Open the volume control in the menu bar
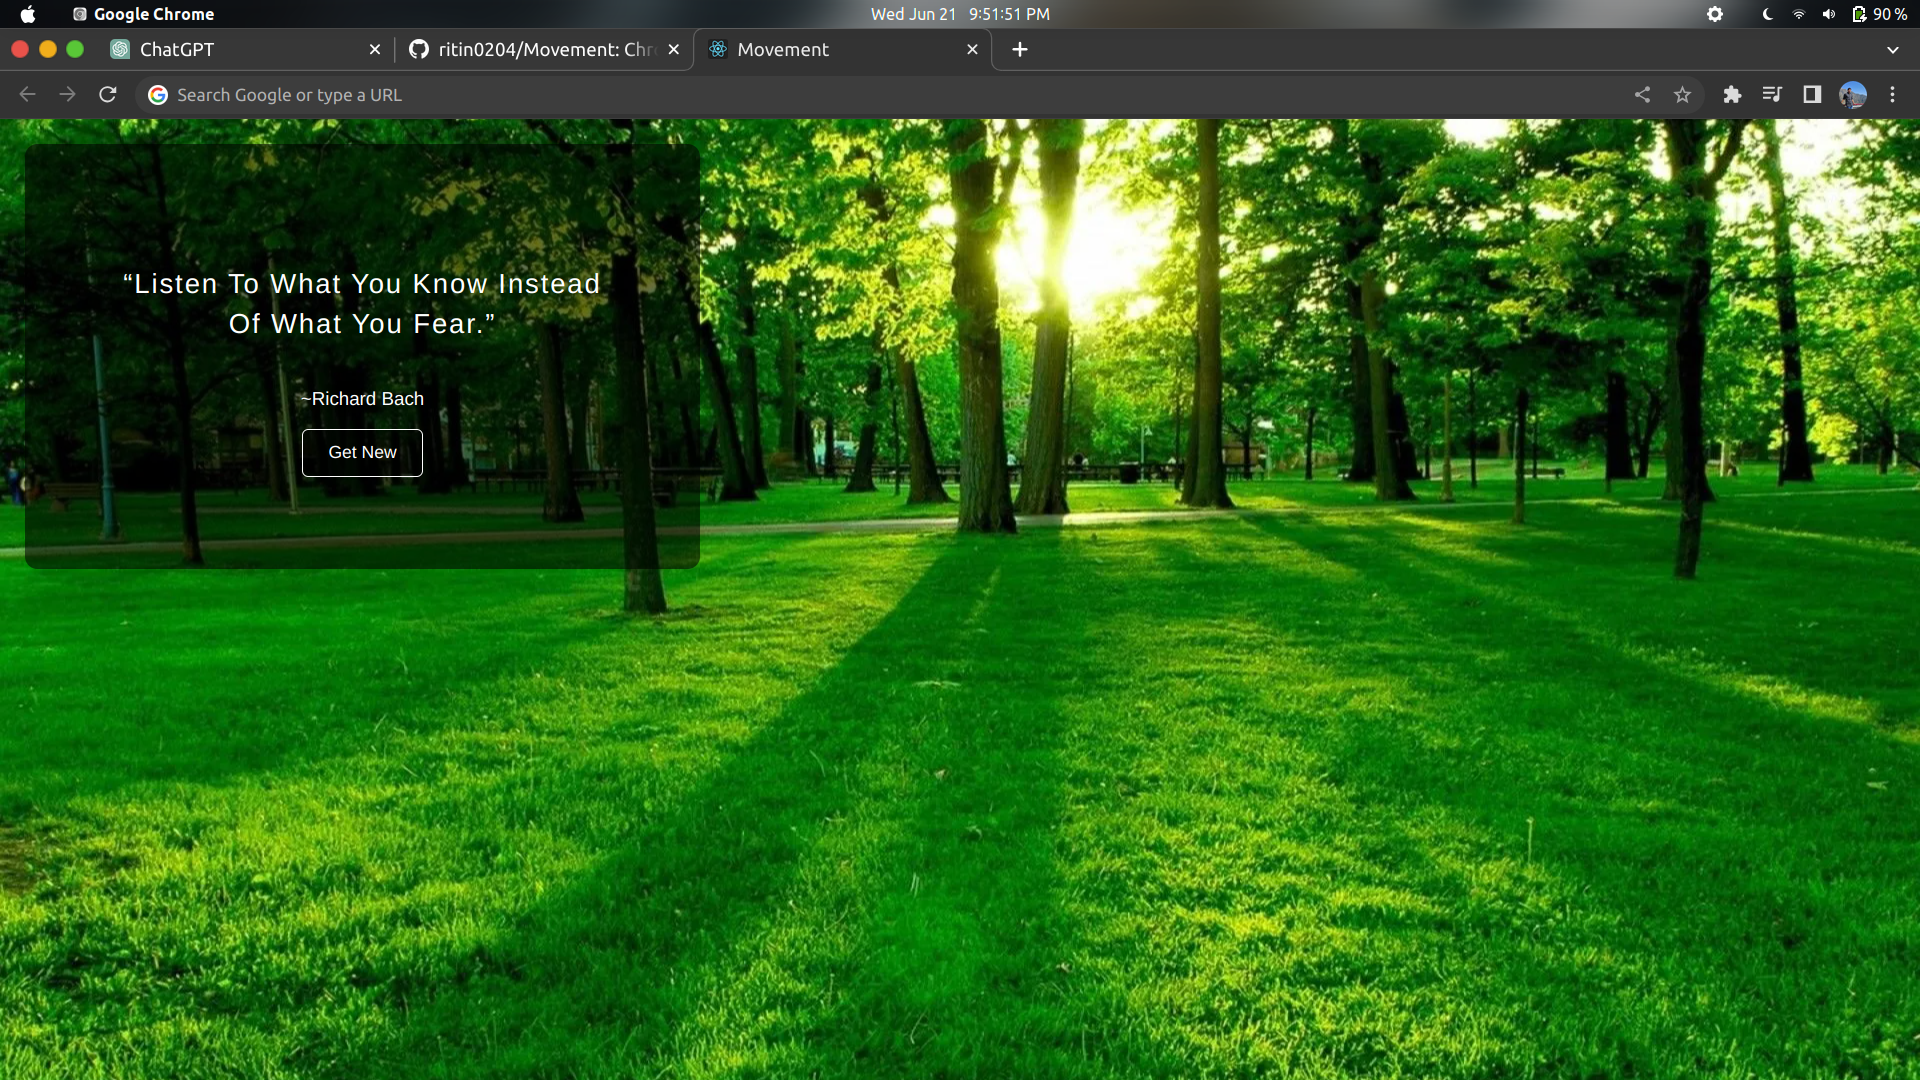 point(1828,14)
